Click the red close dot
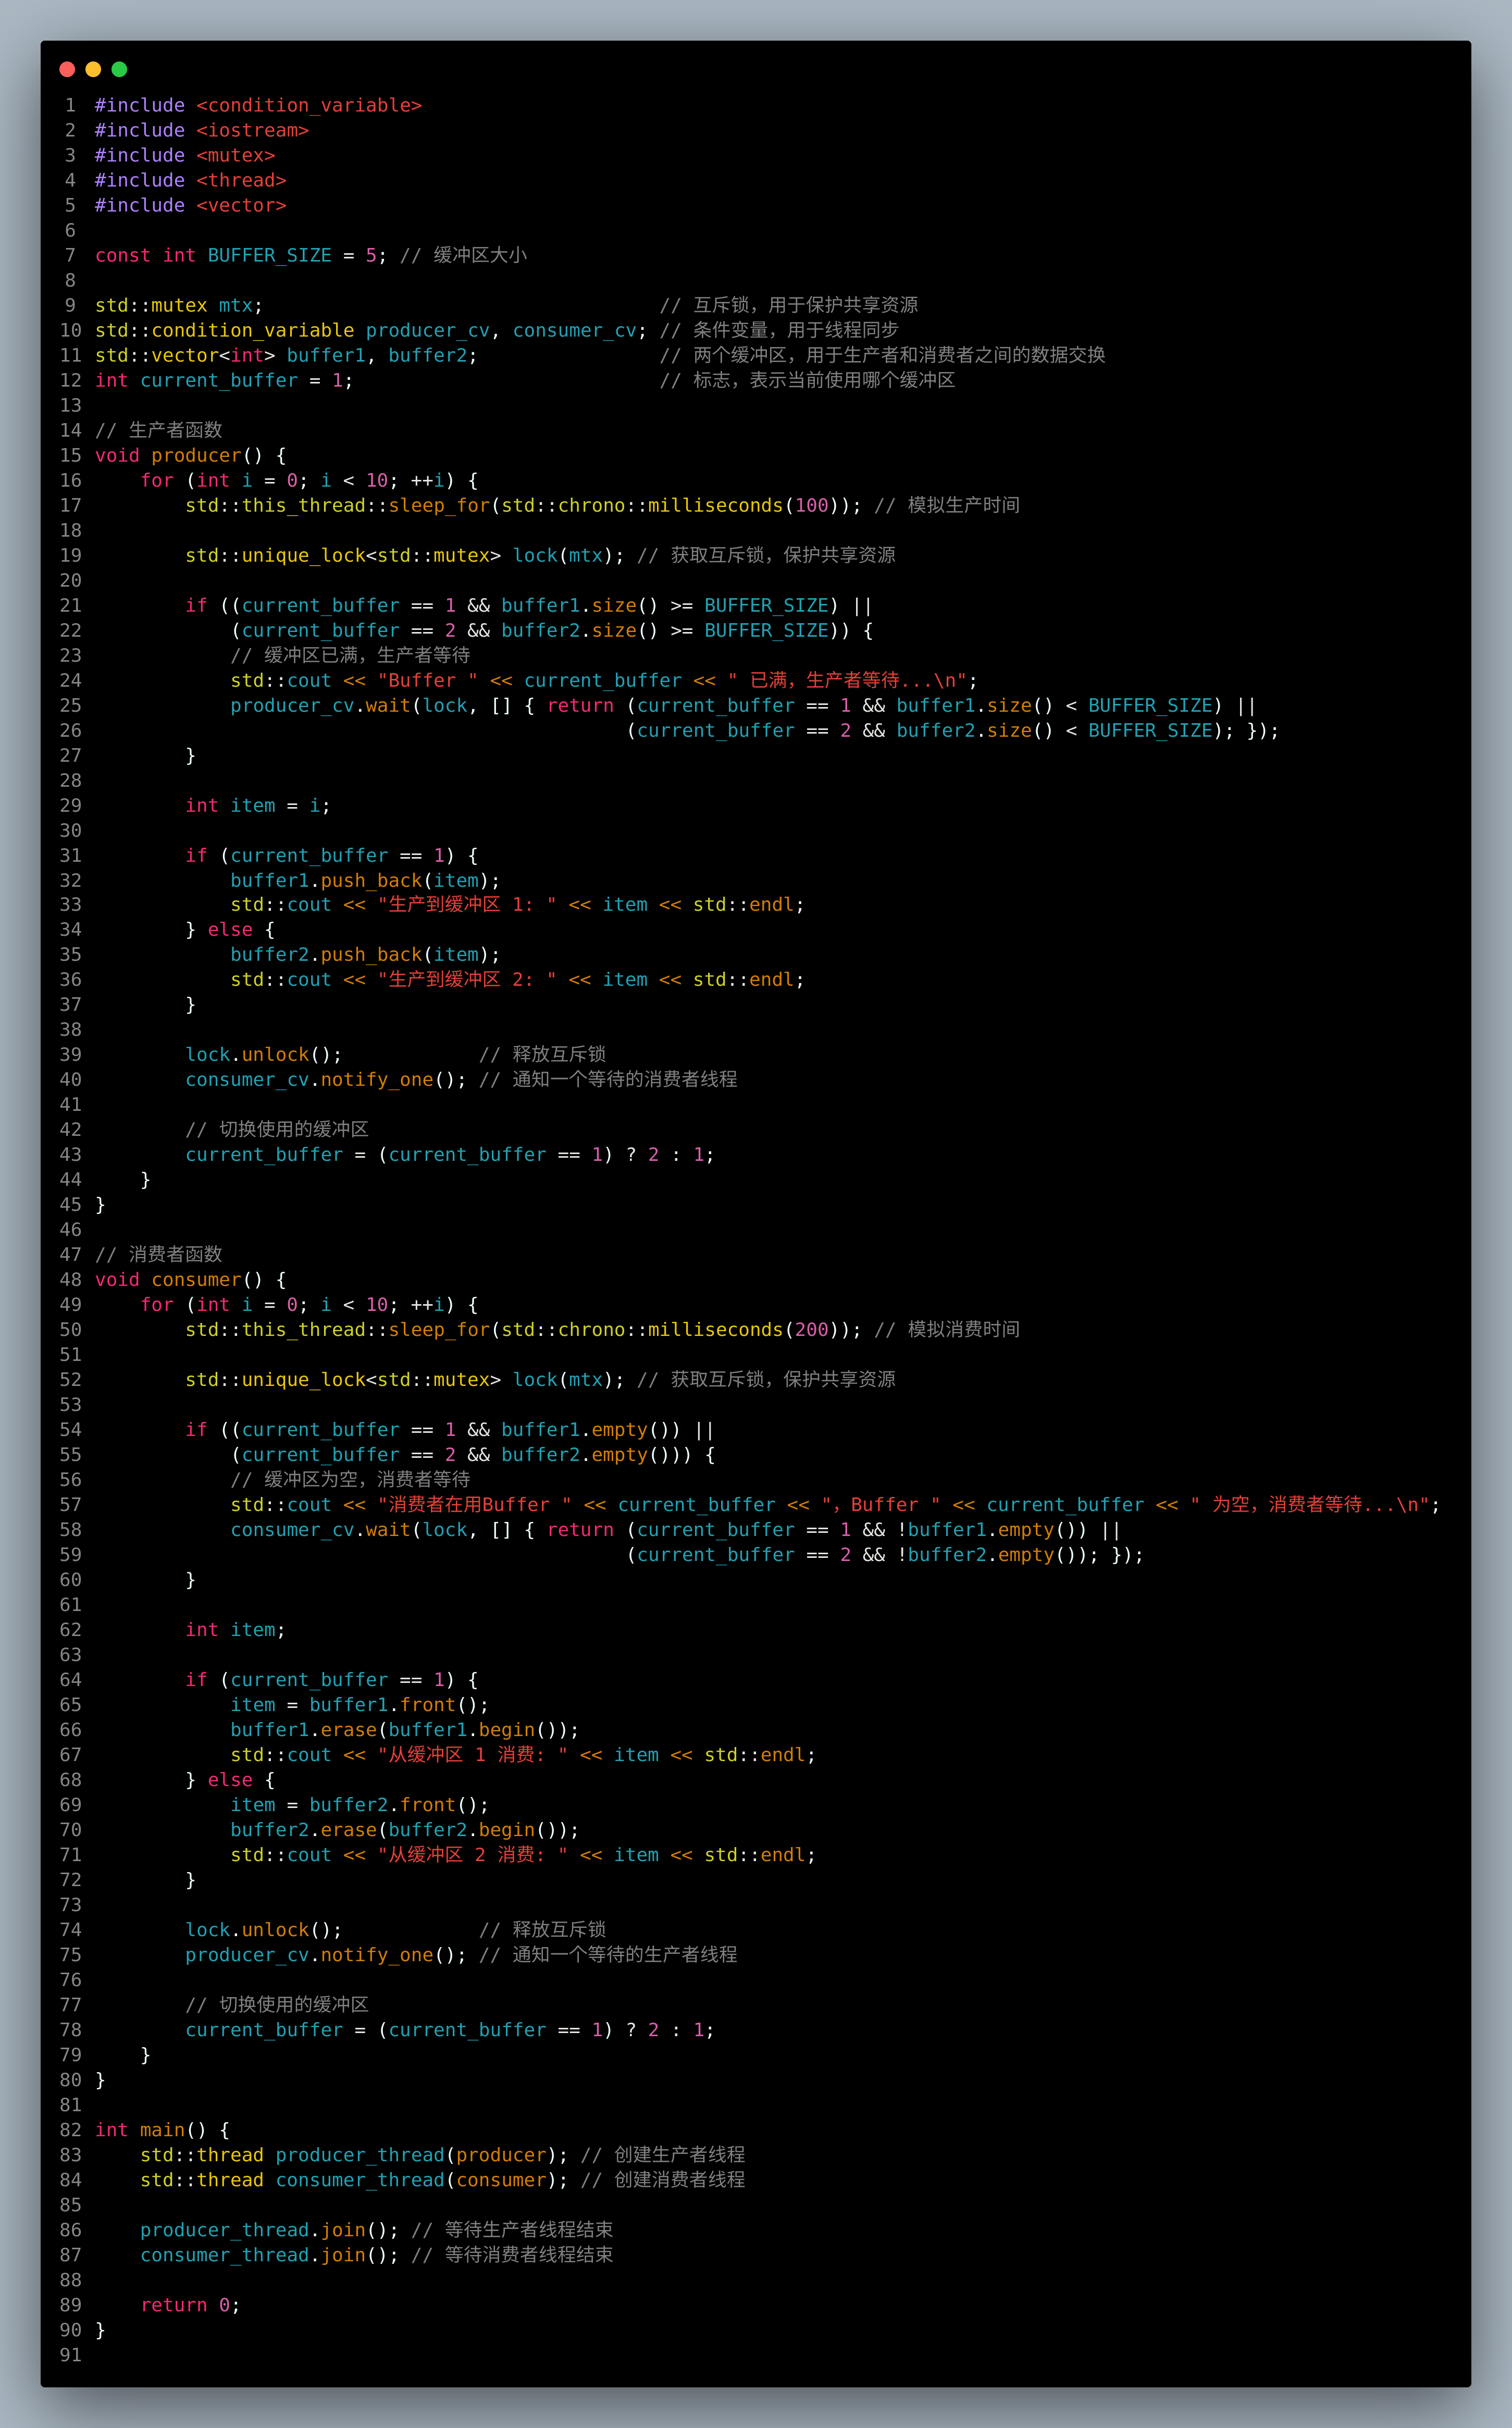The height and width of the screenshot is (2428, 1512). tap(68, 69)
